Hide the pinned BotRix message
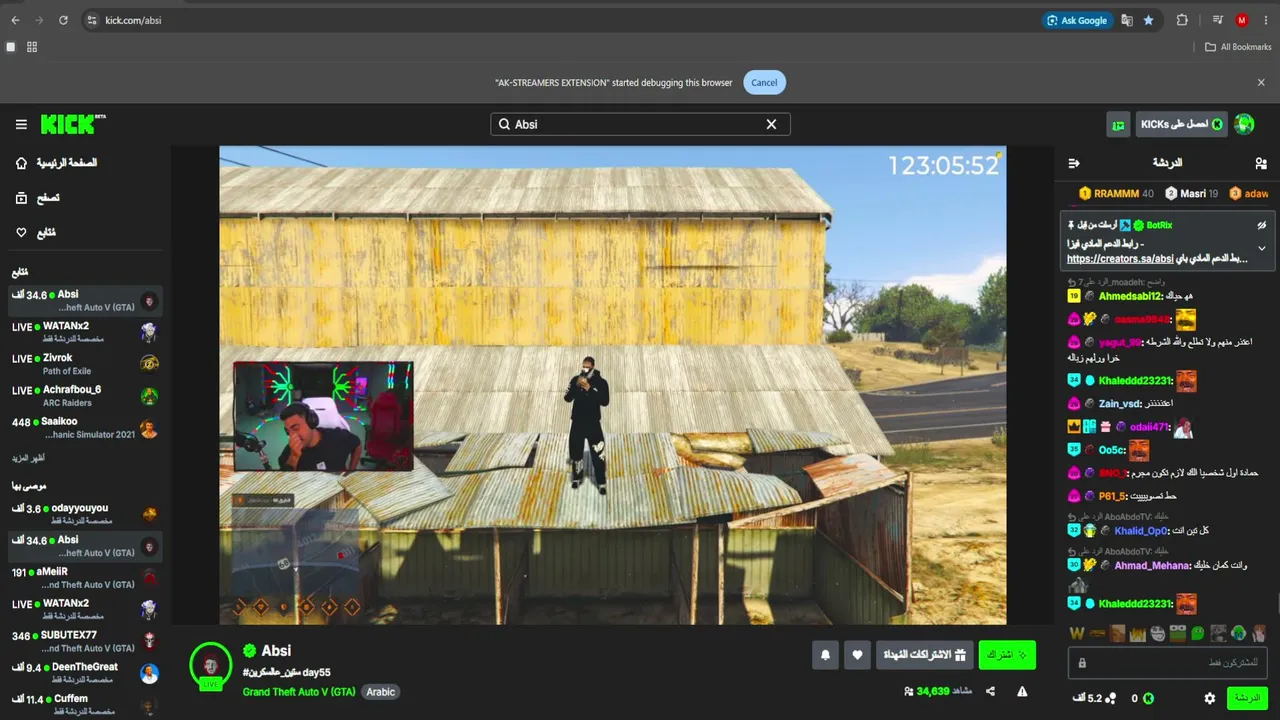This screenshot has width=1280, height=720. (x=1262, y=226)
